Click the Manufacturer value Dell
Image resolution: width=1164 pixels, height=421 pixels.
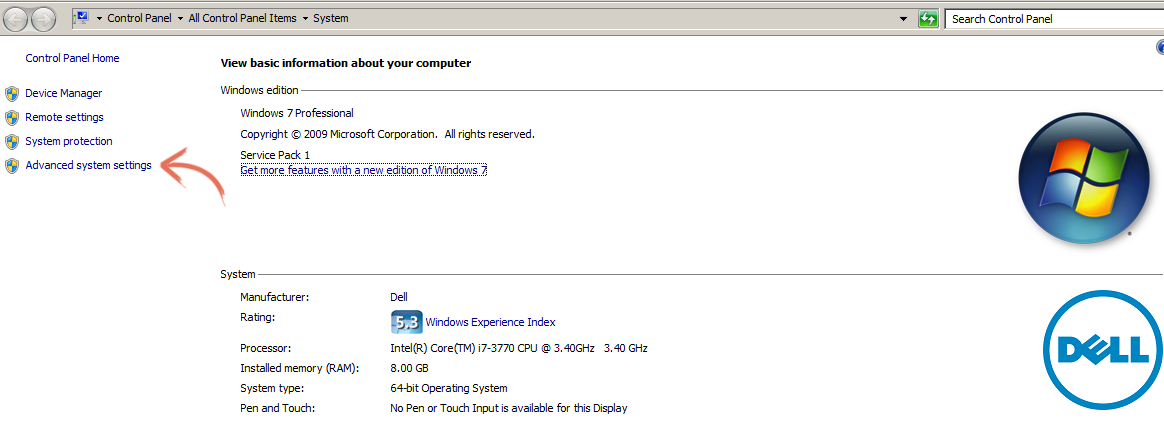(x=399, y=297)
